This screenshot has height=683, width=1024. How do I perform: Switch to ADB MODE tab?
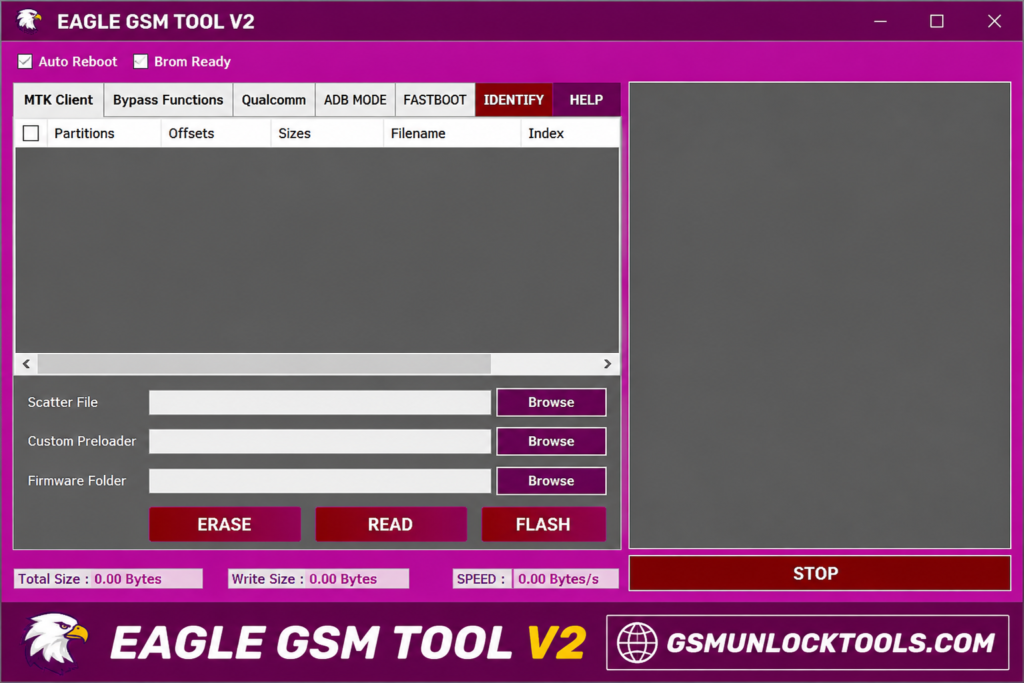355,100
